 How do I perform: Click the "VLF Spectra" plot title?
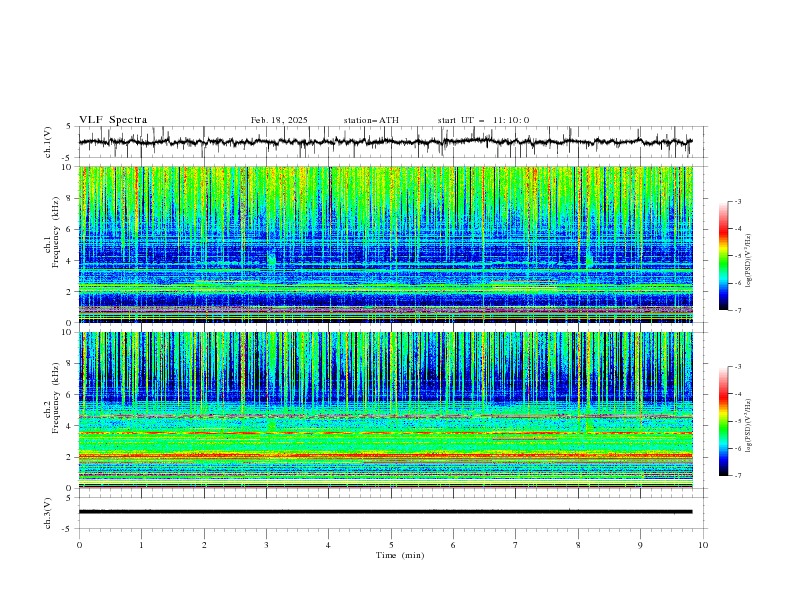pyautogui.click(x=113, y=120)
